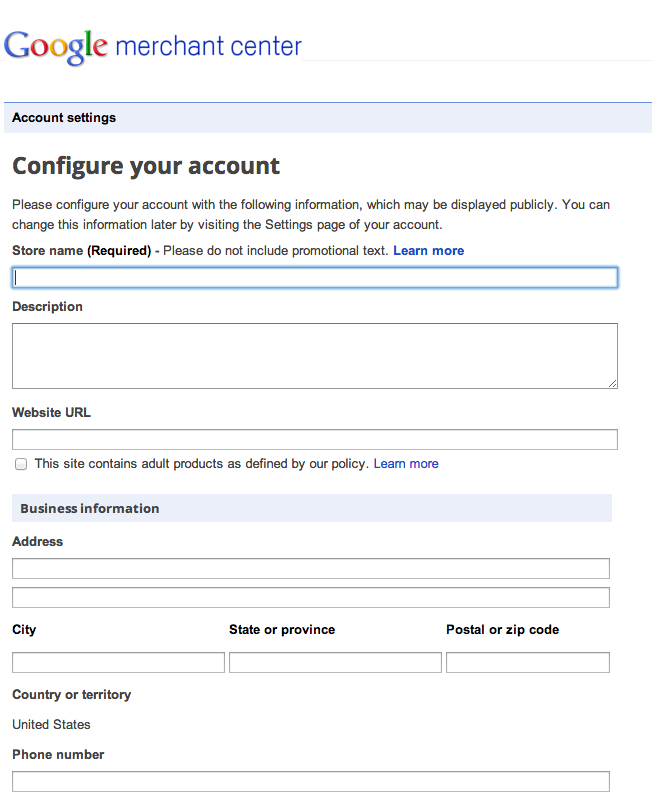This screenshot has width=652, height=806.
Task: Click the adult products checkbox label text
Action: click(x=202, y=464)
